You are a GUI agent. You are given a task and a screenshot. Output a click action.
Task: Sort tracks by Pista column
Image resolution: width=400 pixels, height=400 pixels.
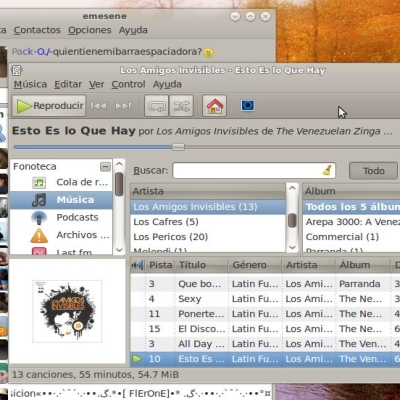pos(160,265)
